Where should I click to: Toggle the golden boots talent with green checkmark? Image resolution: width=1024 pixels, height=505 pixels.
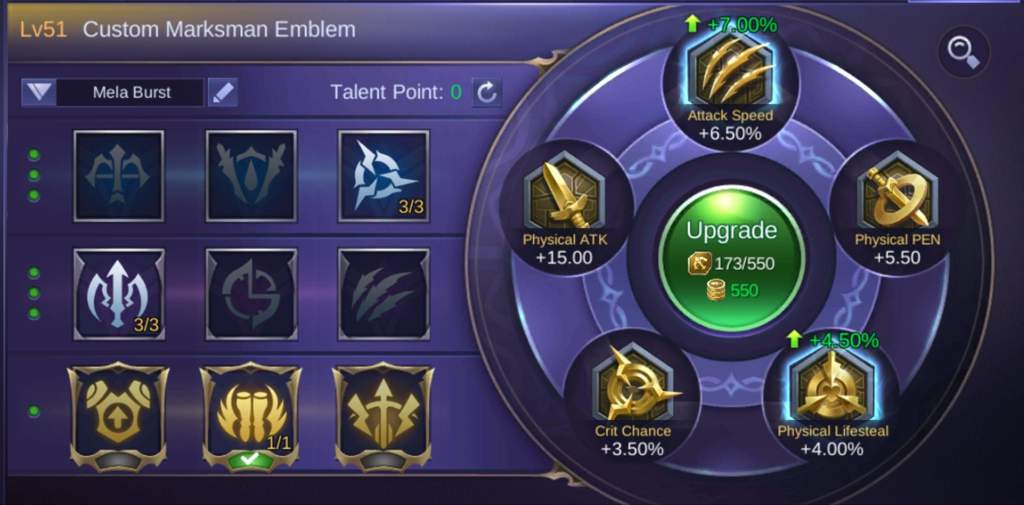251,416
